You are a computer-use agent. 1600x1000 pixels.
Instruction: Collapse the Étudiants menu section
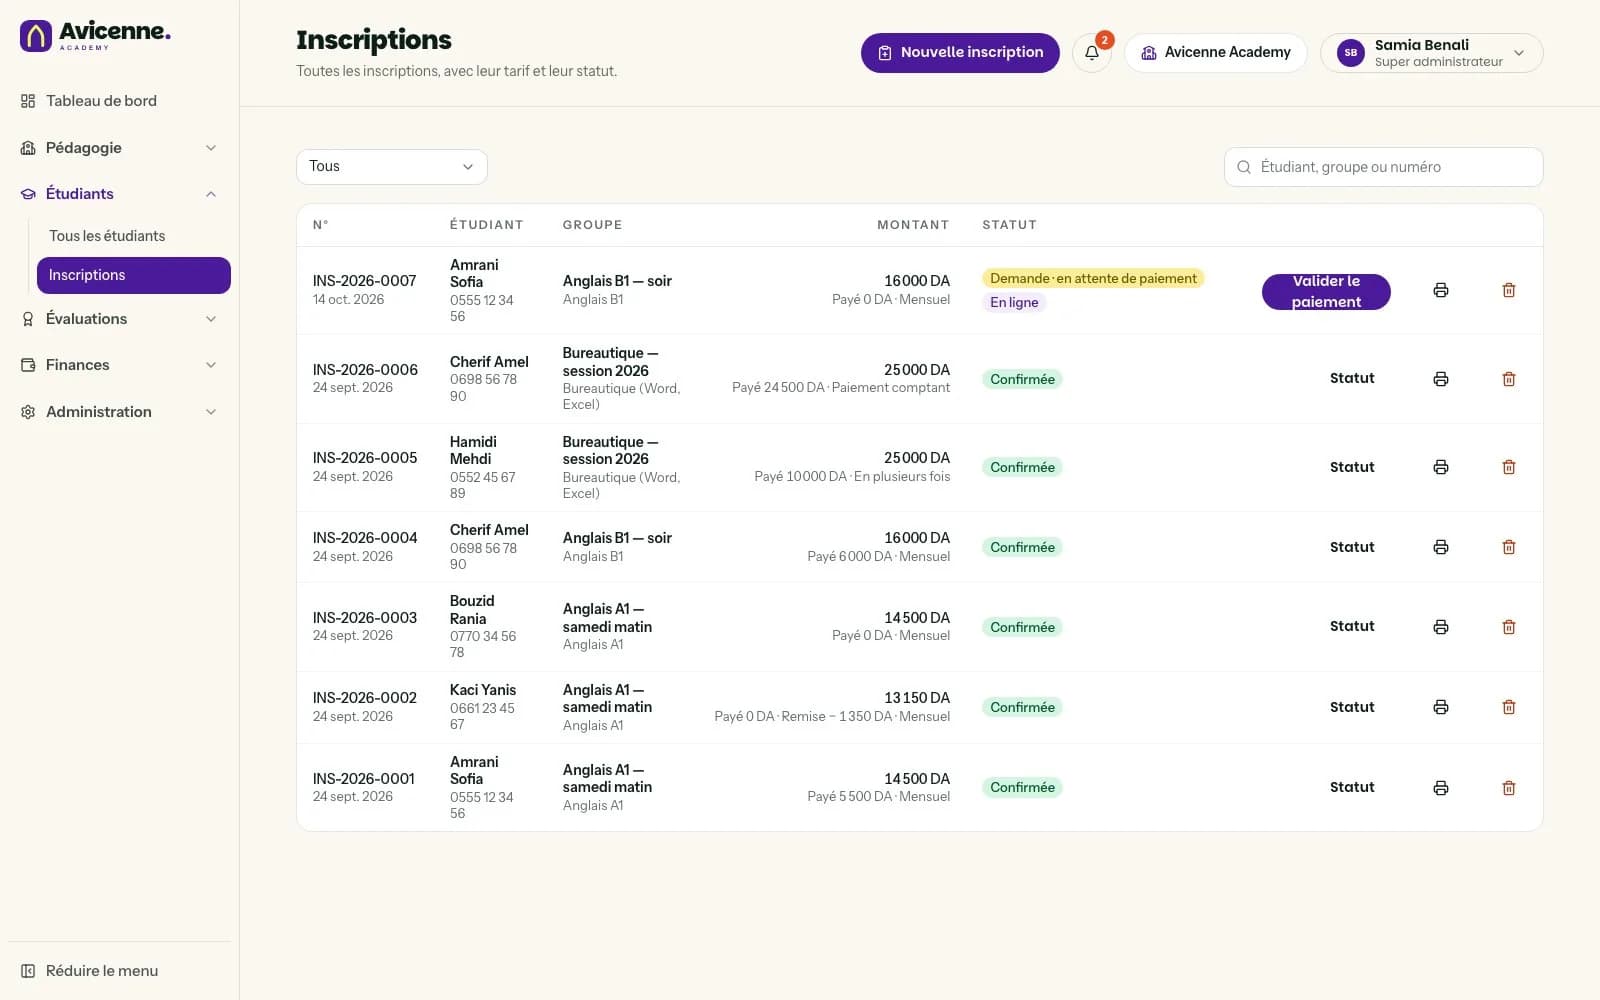coord(119,194)
